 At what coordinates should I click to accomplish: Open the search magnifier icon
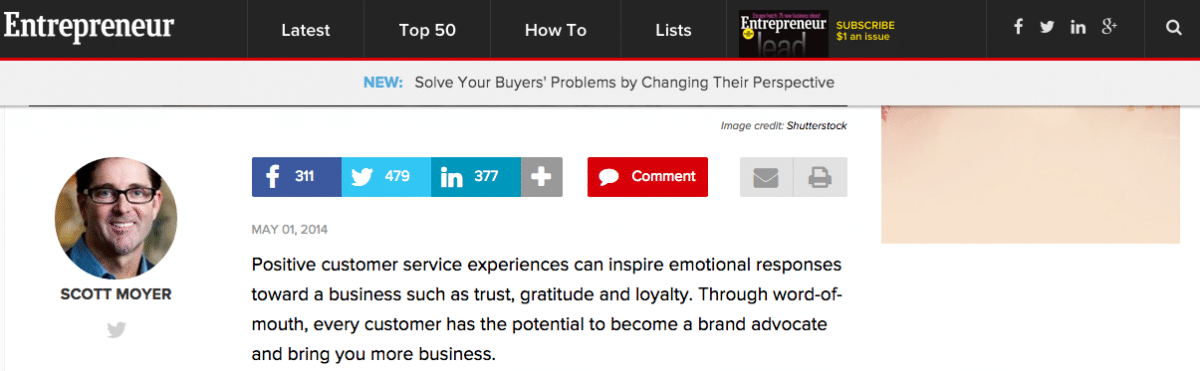tap(1174, 28)
